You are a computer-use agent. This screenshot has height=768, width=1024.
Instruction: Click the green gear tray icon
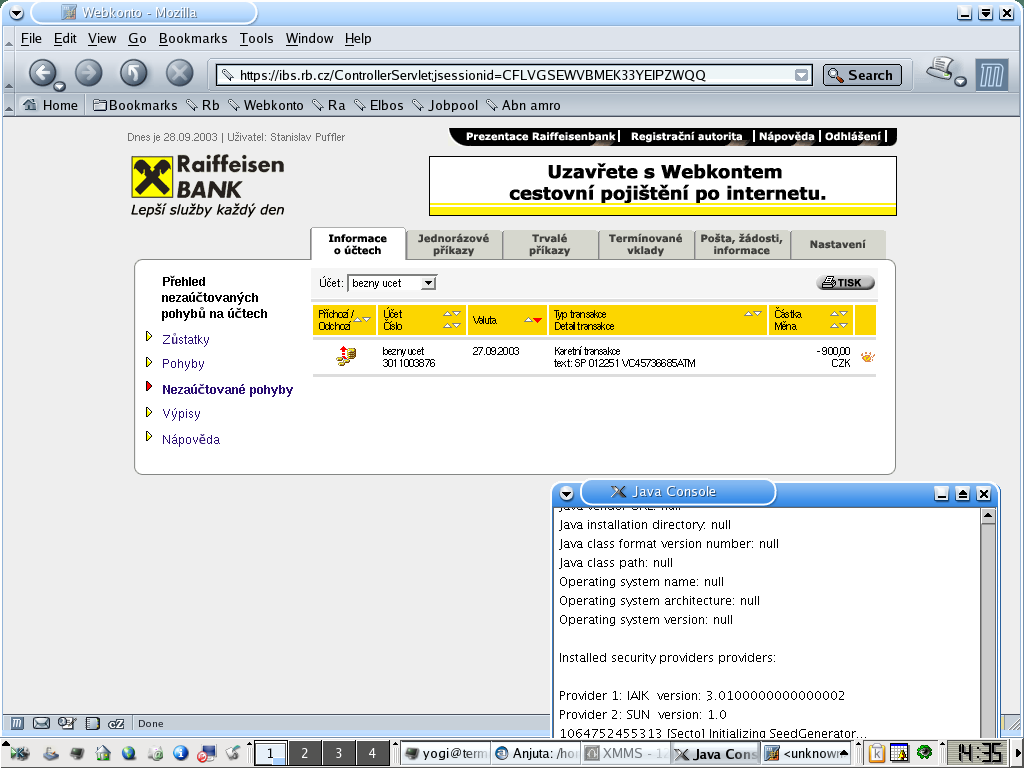(x=924, y=752)
